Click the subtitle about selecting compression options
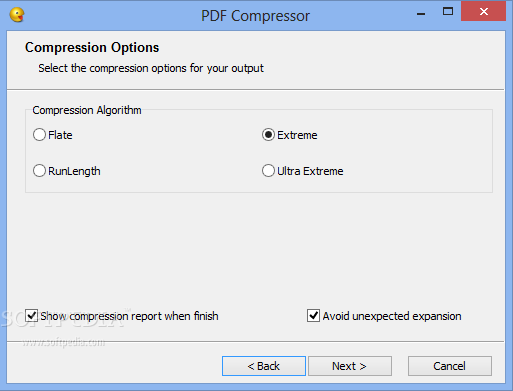 coord(151,68)
